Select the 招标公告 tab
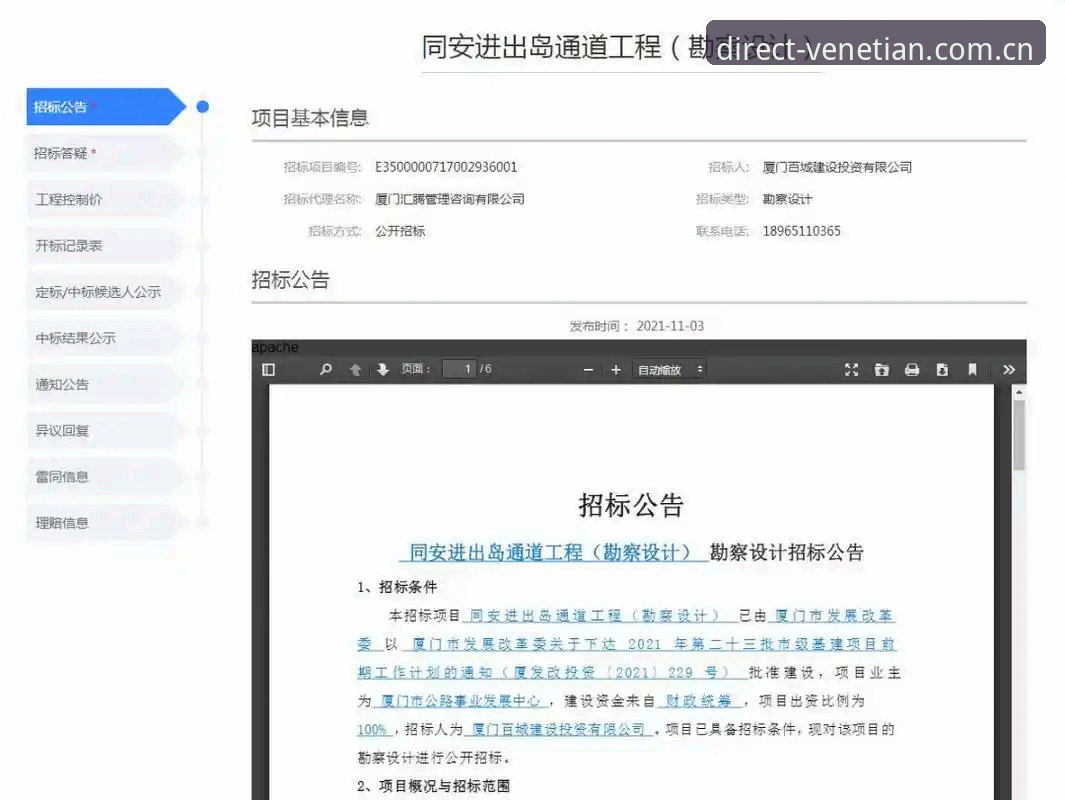The height and width of the screenshot is (800, 1065). pyautogui.click(x=105, y=107)
